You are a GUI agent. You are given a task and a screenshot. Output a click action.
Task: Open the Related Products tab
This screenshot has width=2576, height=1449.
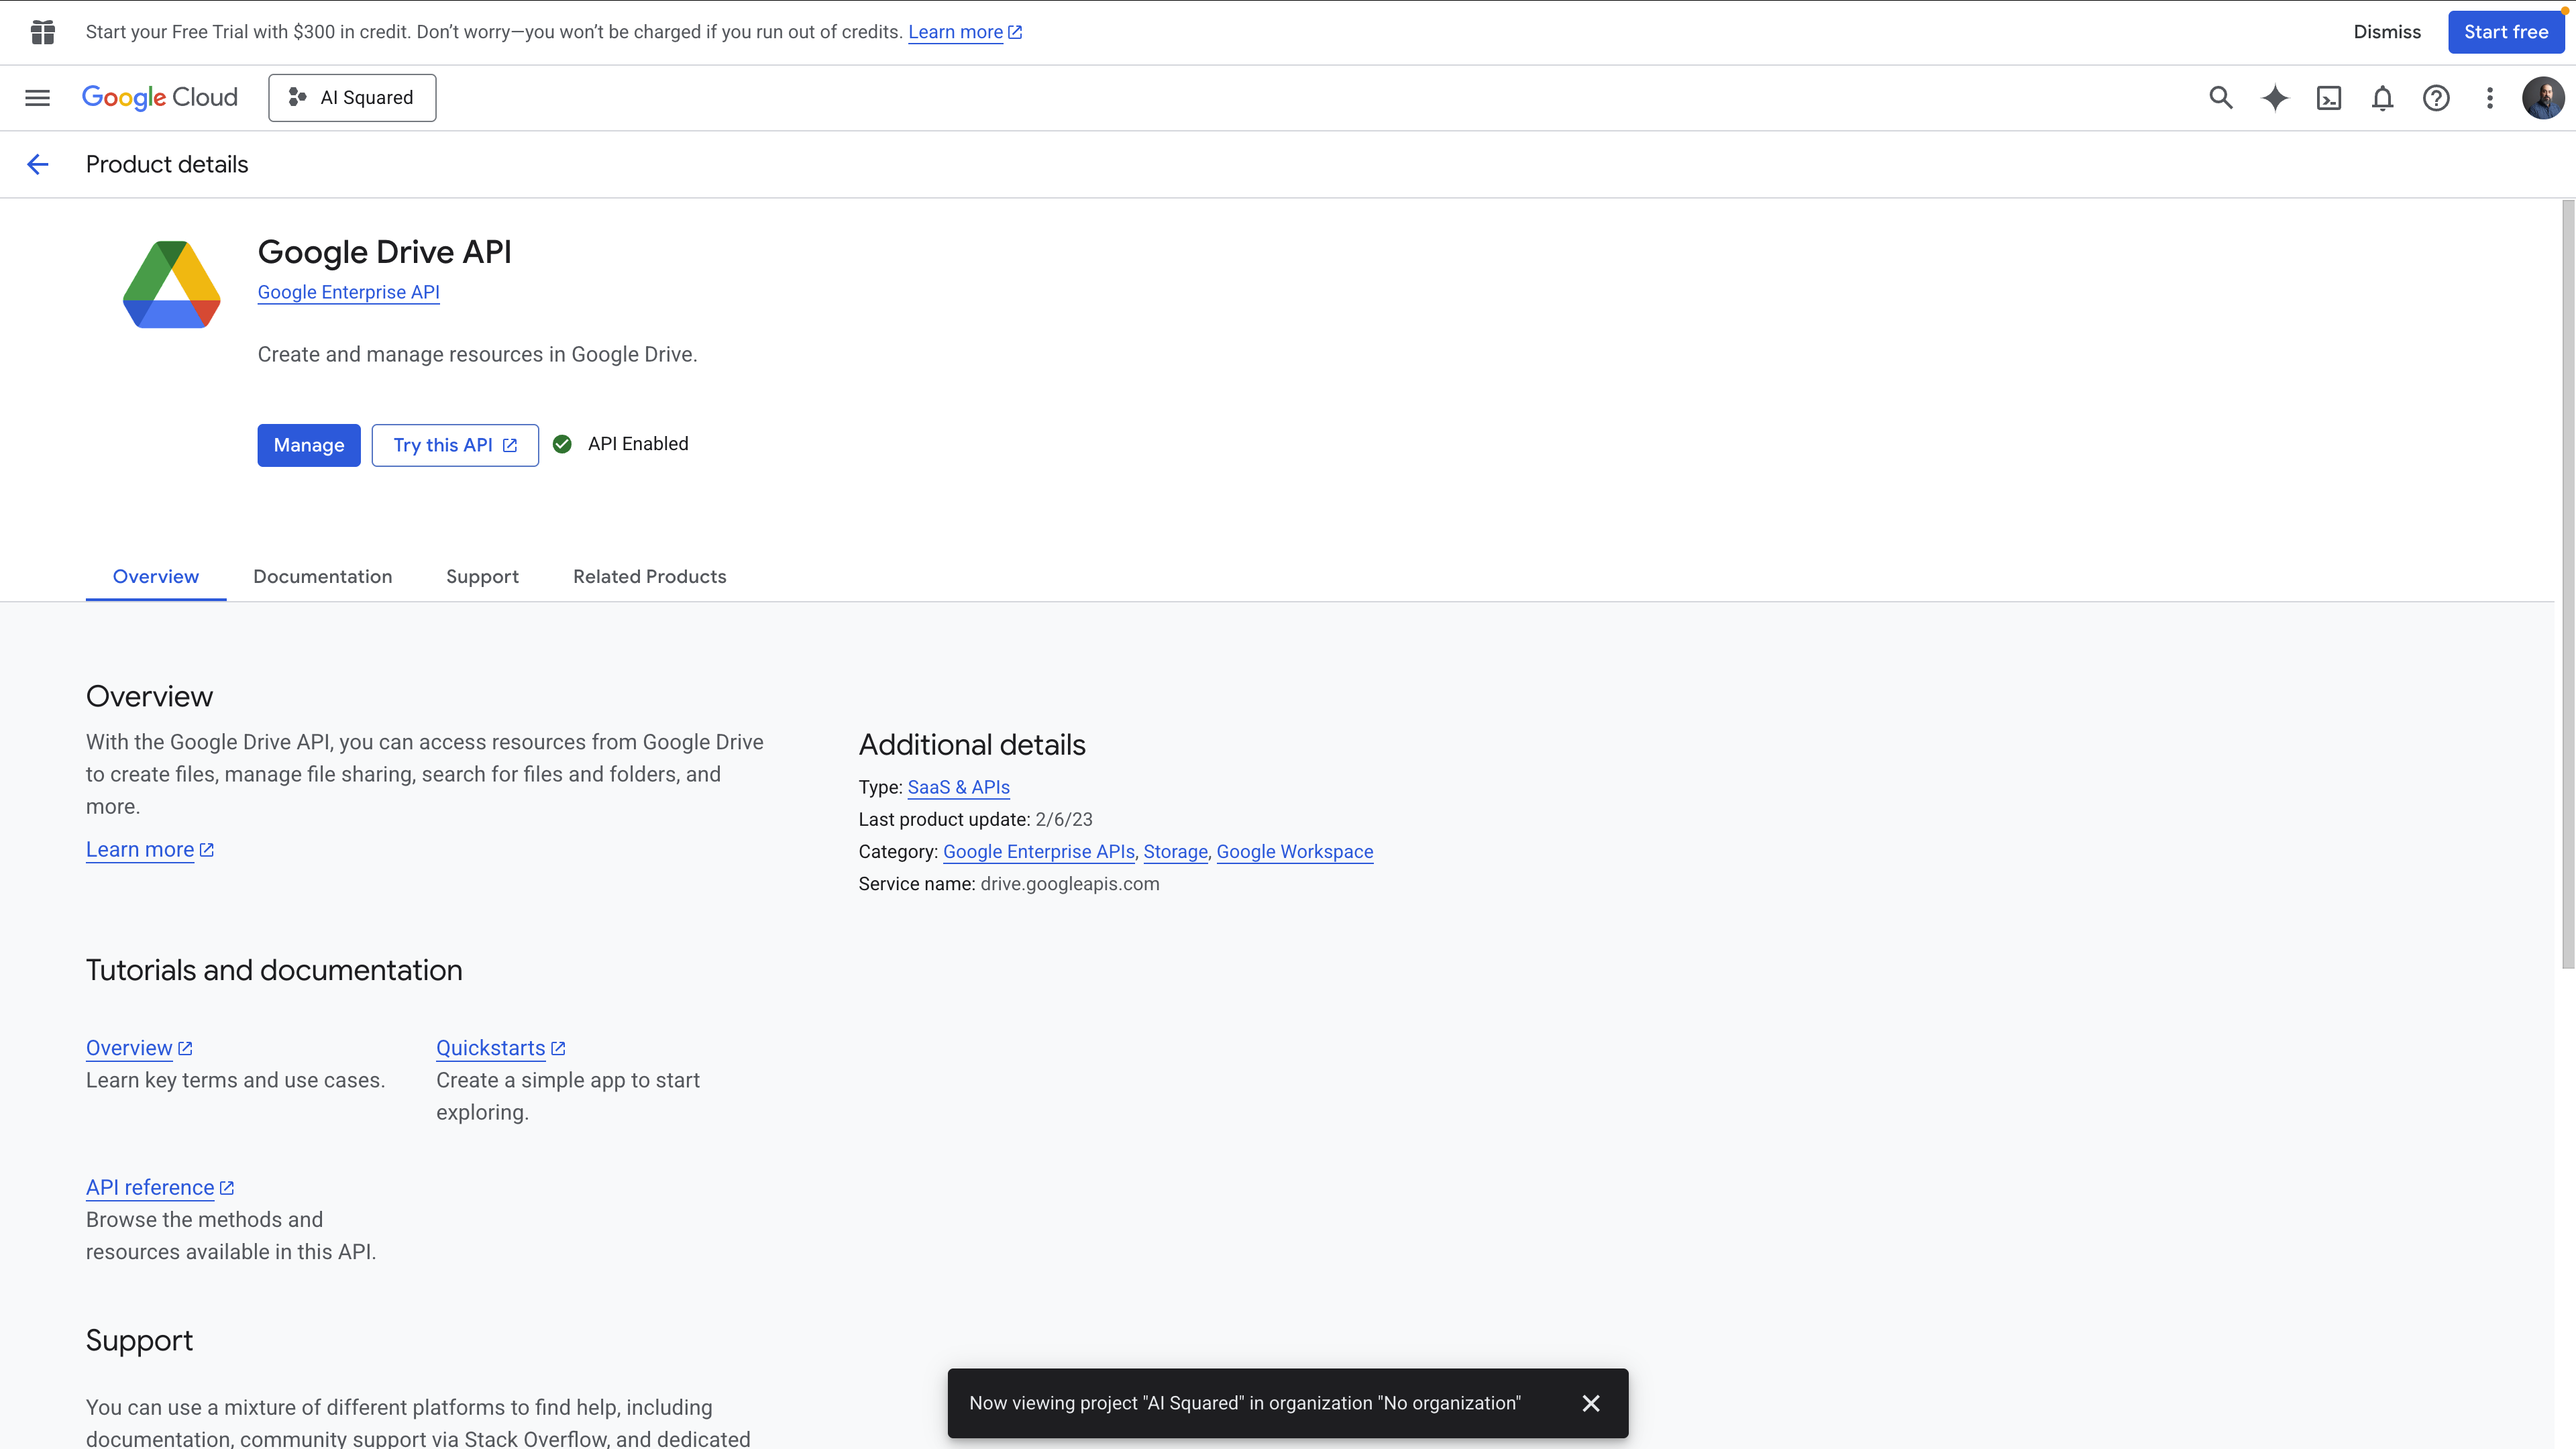coord(650,577)
